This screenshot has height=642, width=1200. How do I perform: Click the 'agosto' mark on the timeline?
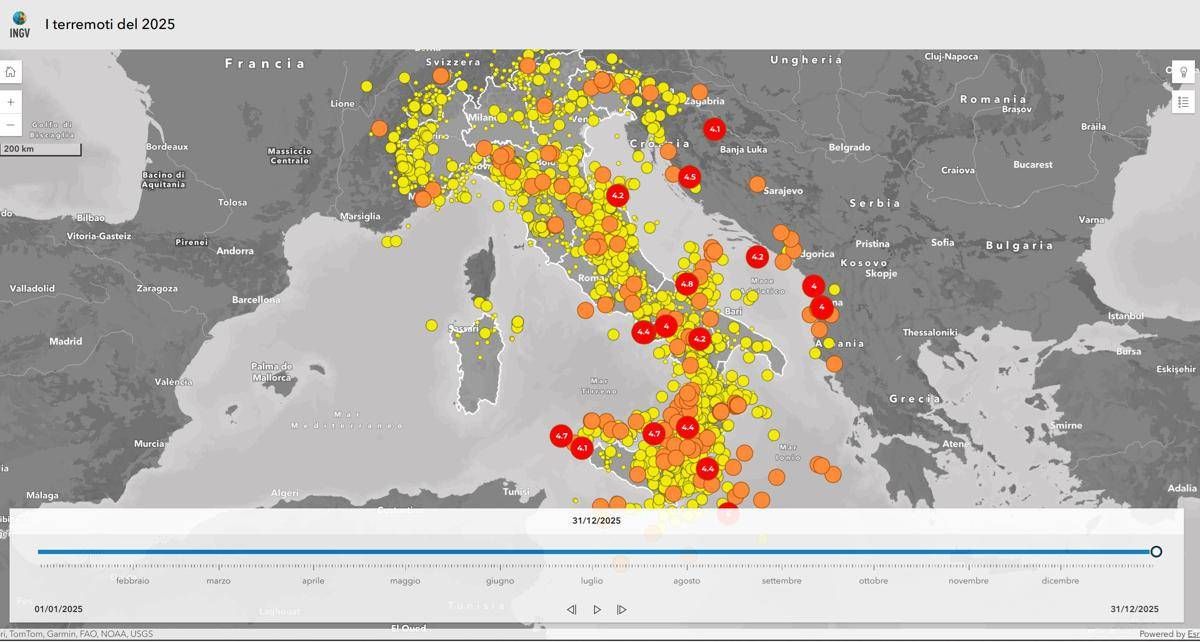687,581
